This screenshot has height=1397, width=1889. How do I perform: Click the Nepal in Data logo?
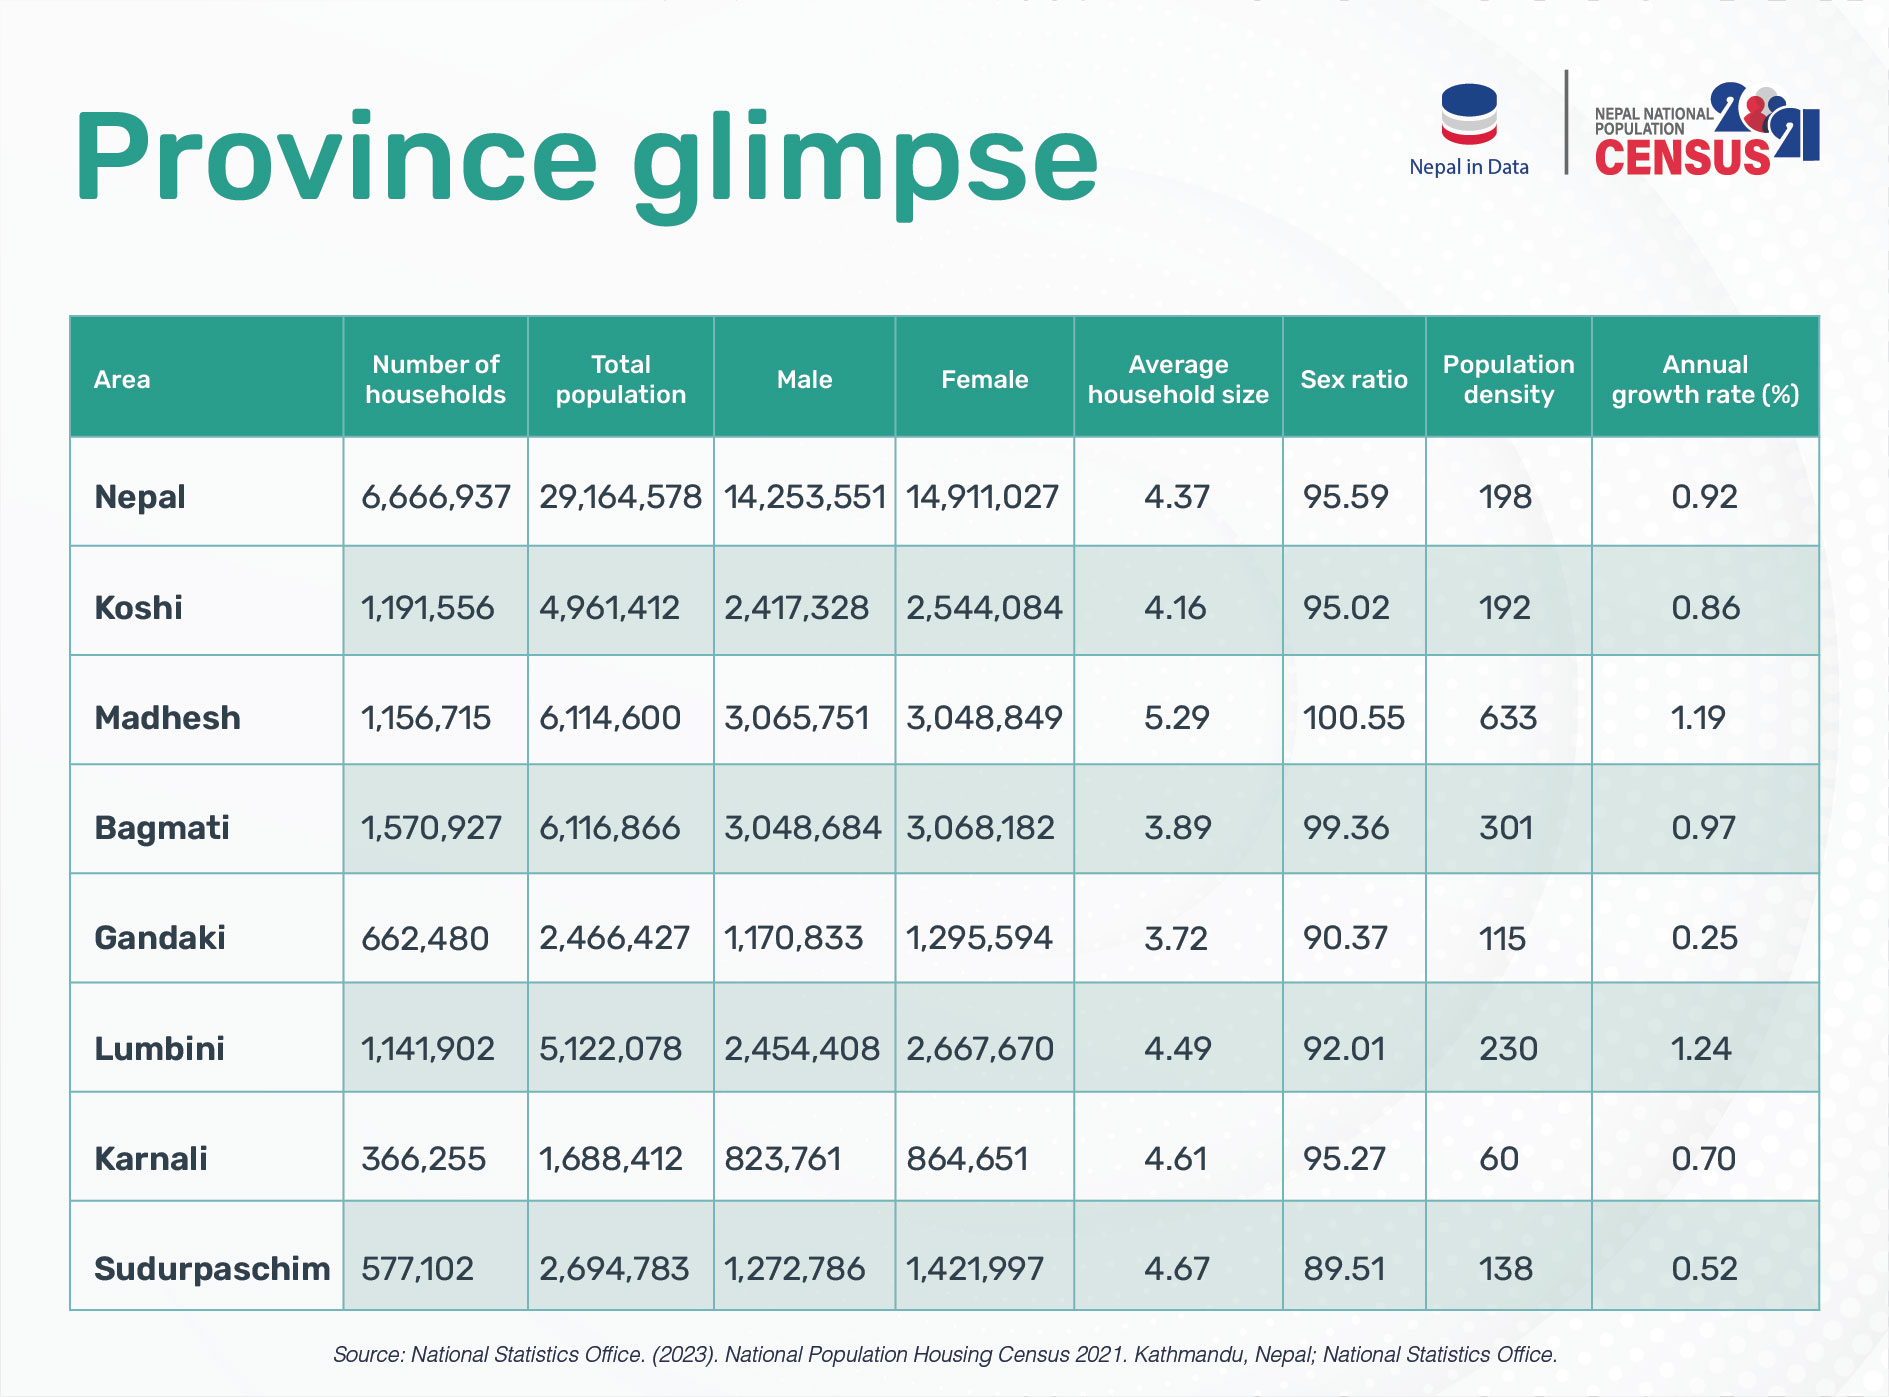(x=1468, y=131)
